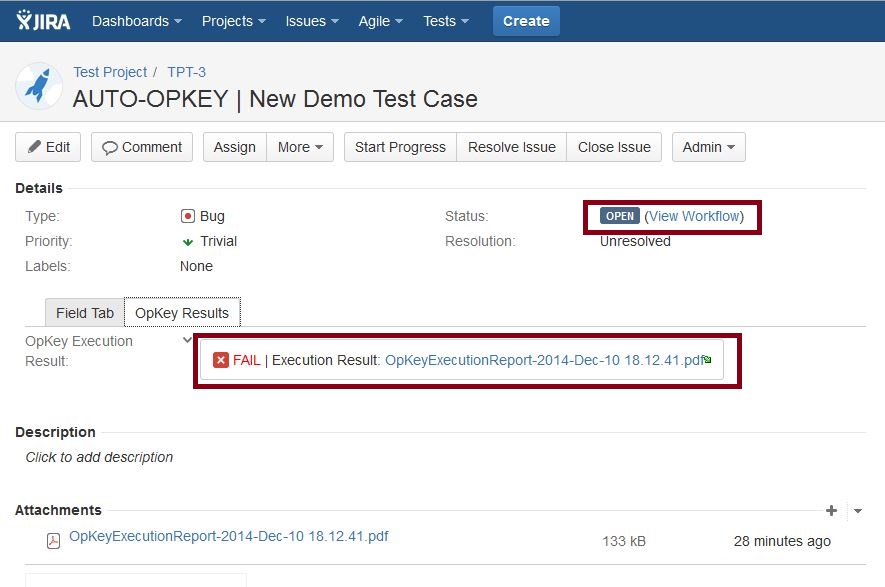Add an attachment with the plus icon
885x587 pixels.
[831, 511]
